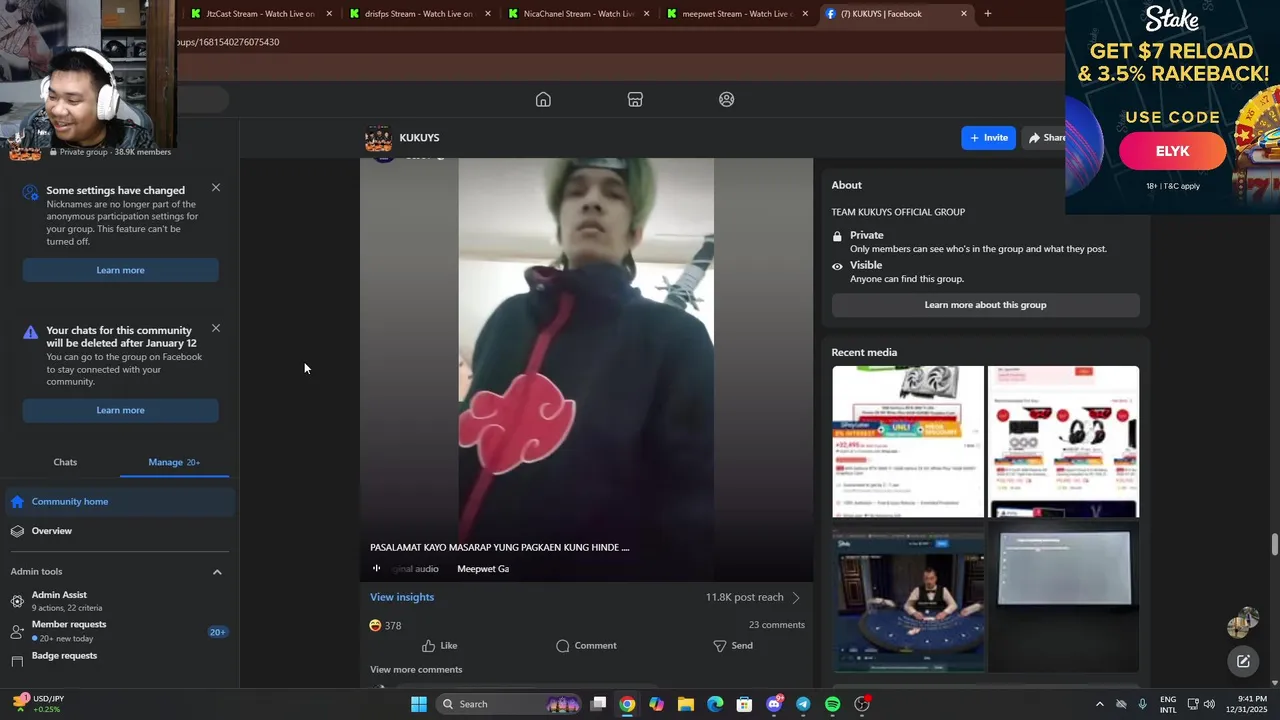
Task: Open the floating chat head avatar
Action: coord(1243,623)
